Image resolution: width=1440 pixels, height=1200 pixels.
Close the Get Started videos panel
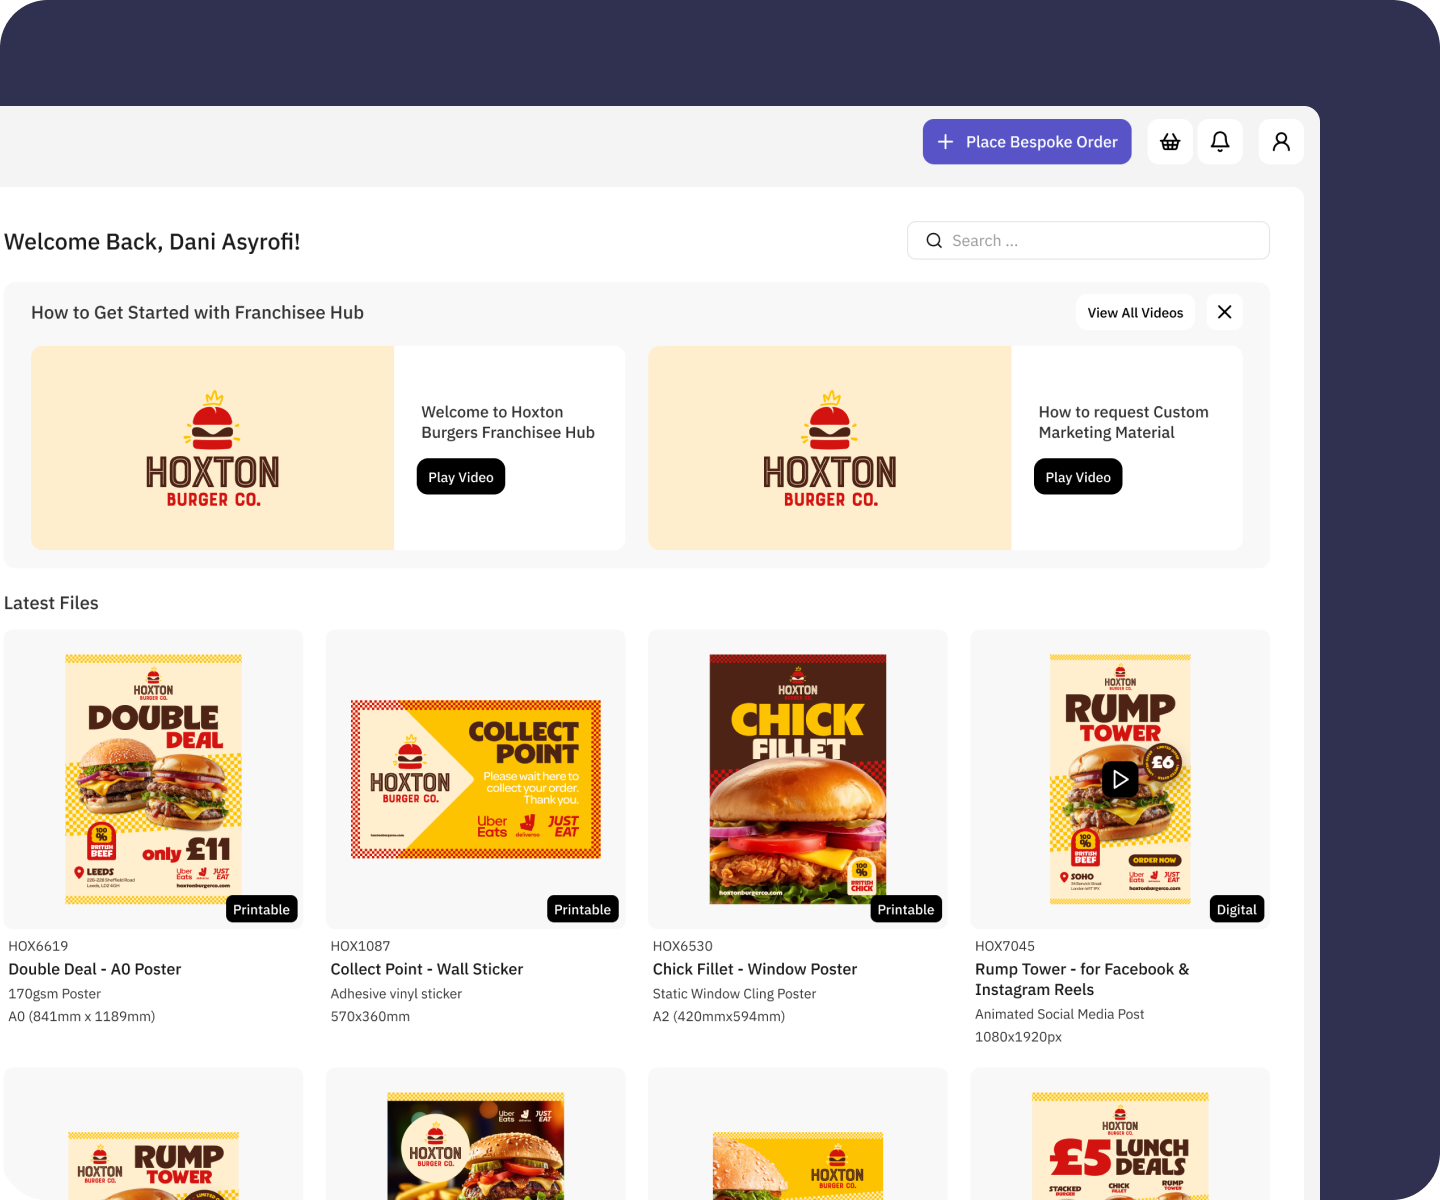coord(1224,312)
